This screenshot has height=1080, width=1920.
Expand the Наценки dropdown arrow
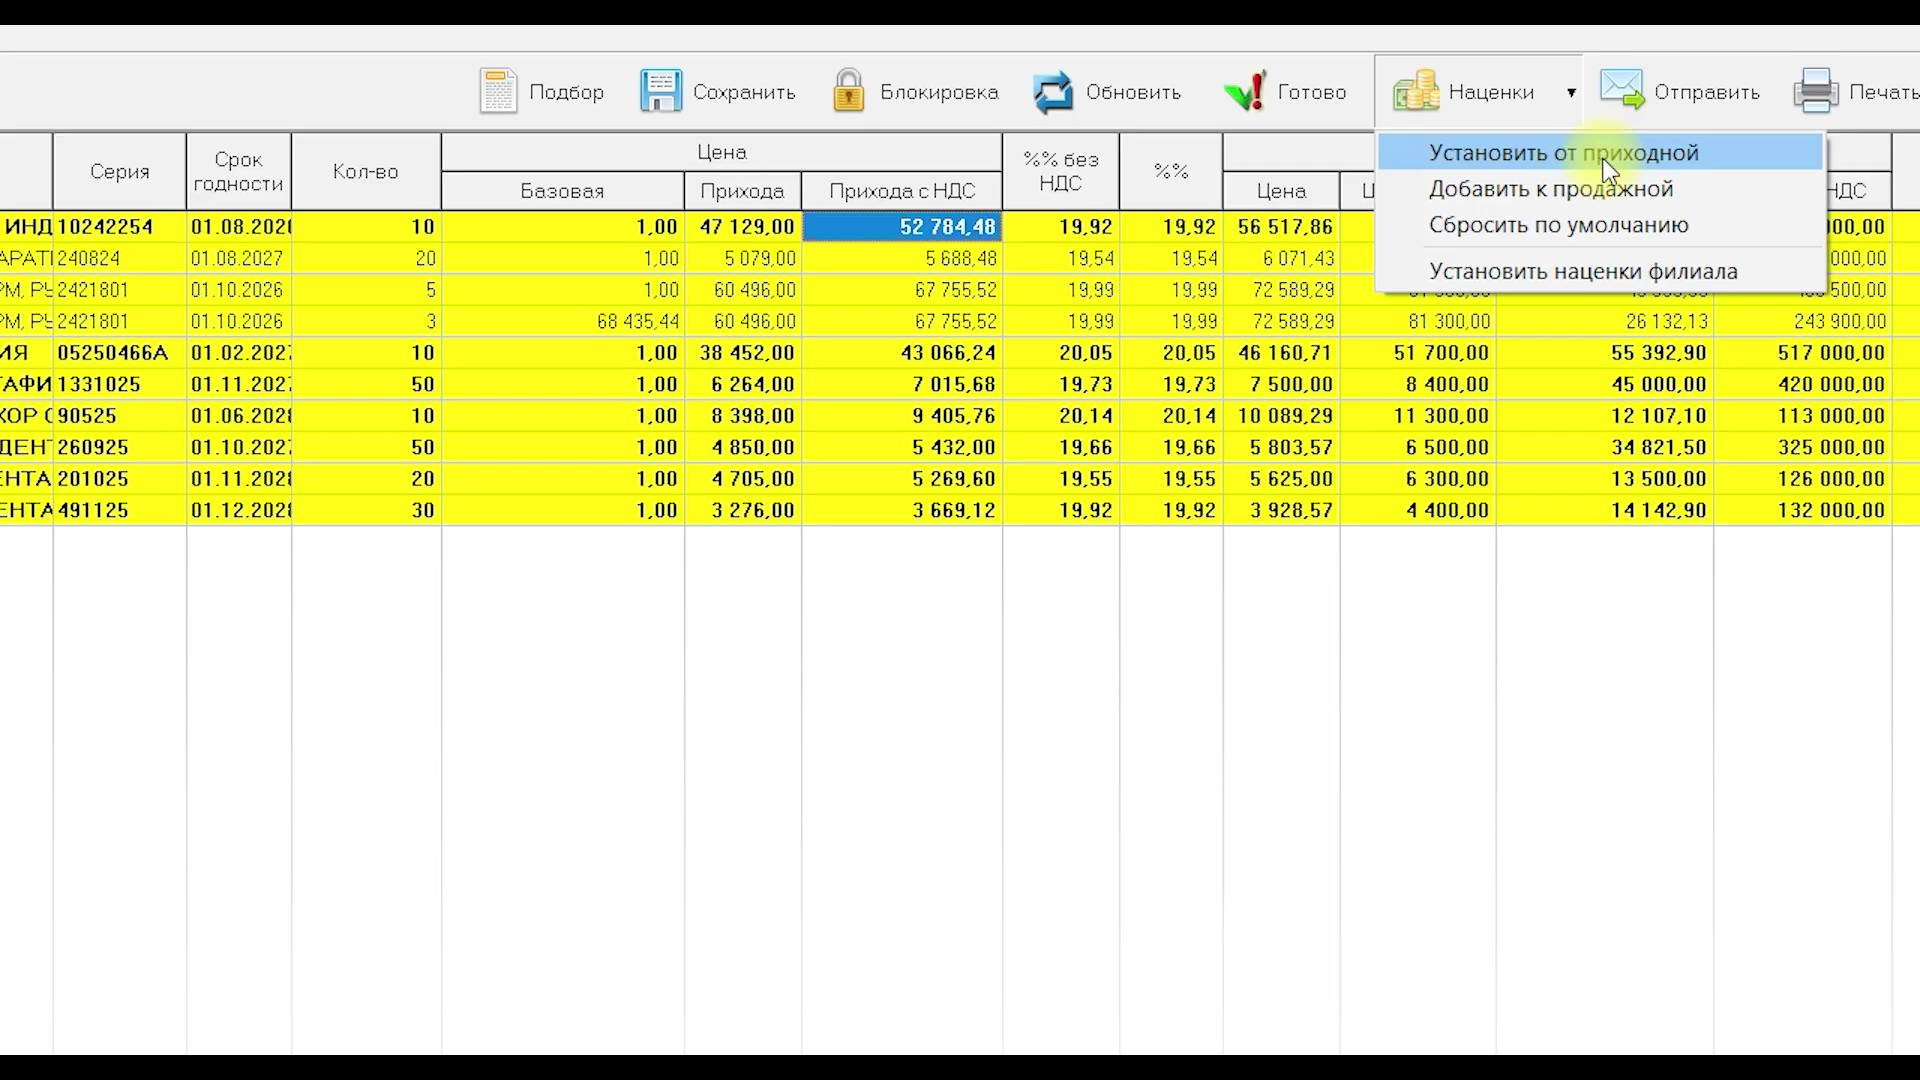pos(1571,92)
